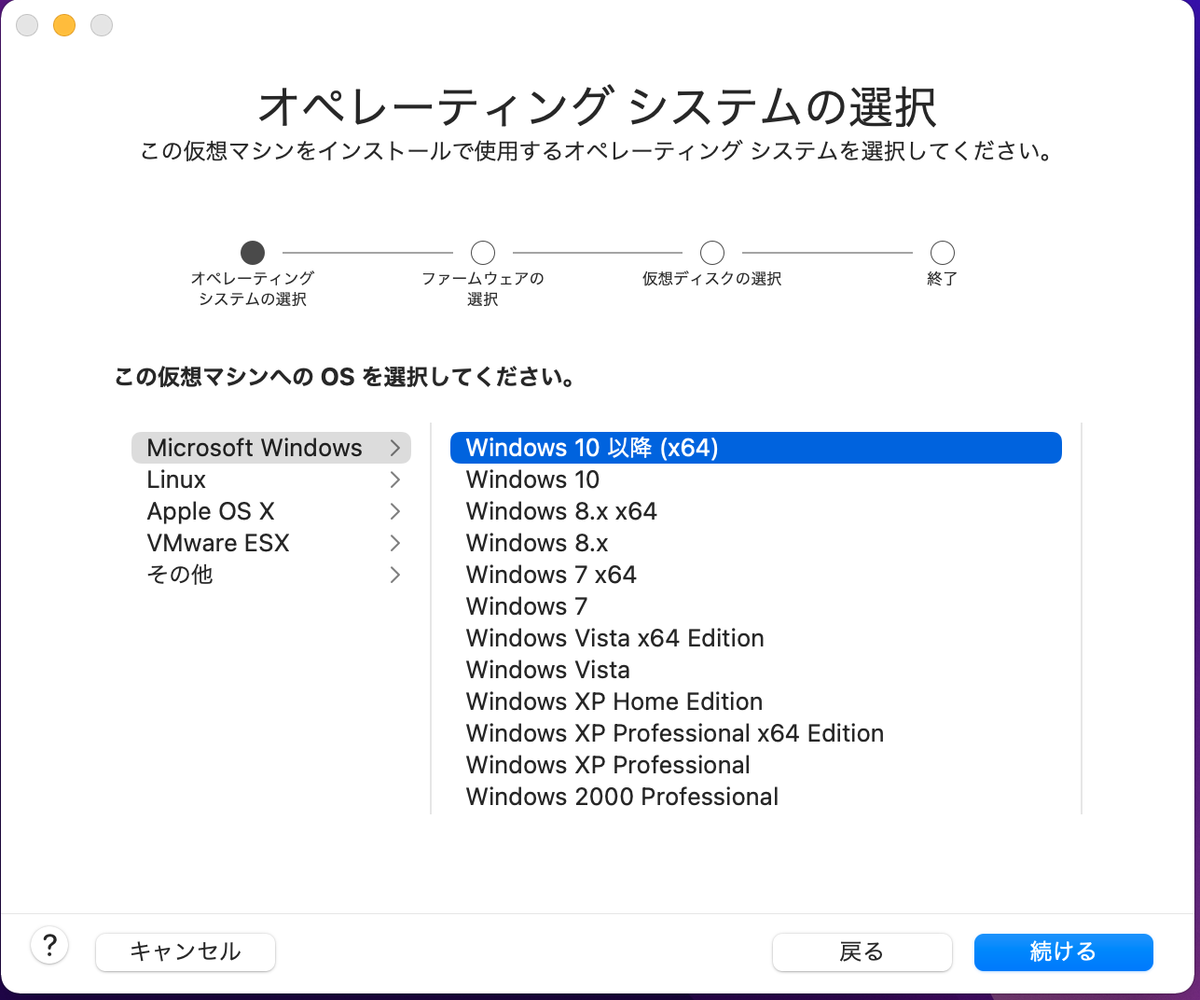
Task: Expand the その他 category chevron
Action: coord(396,575)
